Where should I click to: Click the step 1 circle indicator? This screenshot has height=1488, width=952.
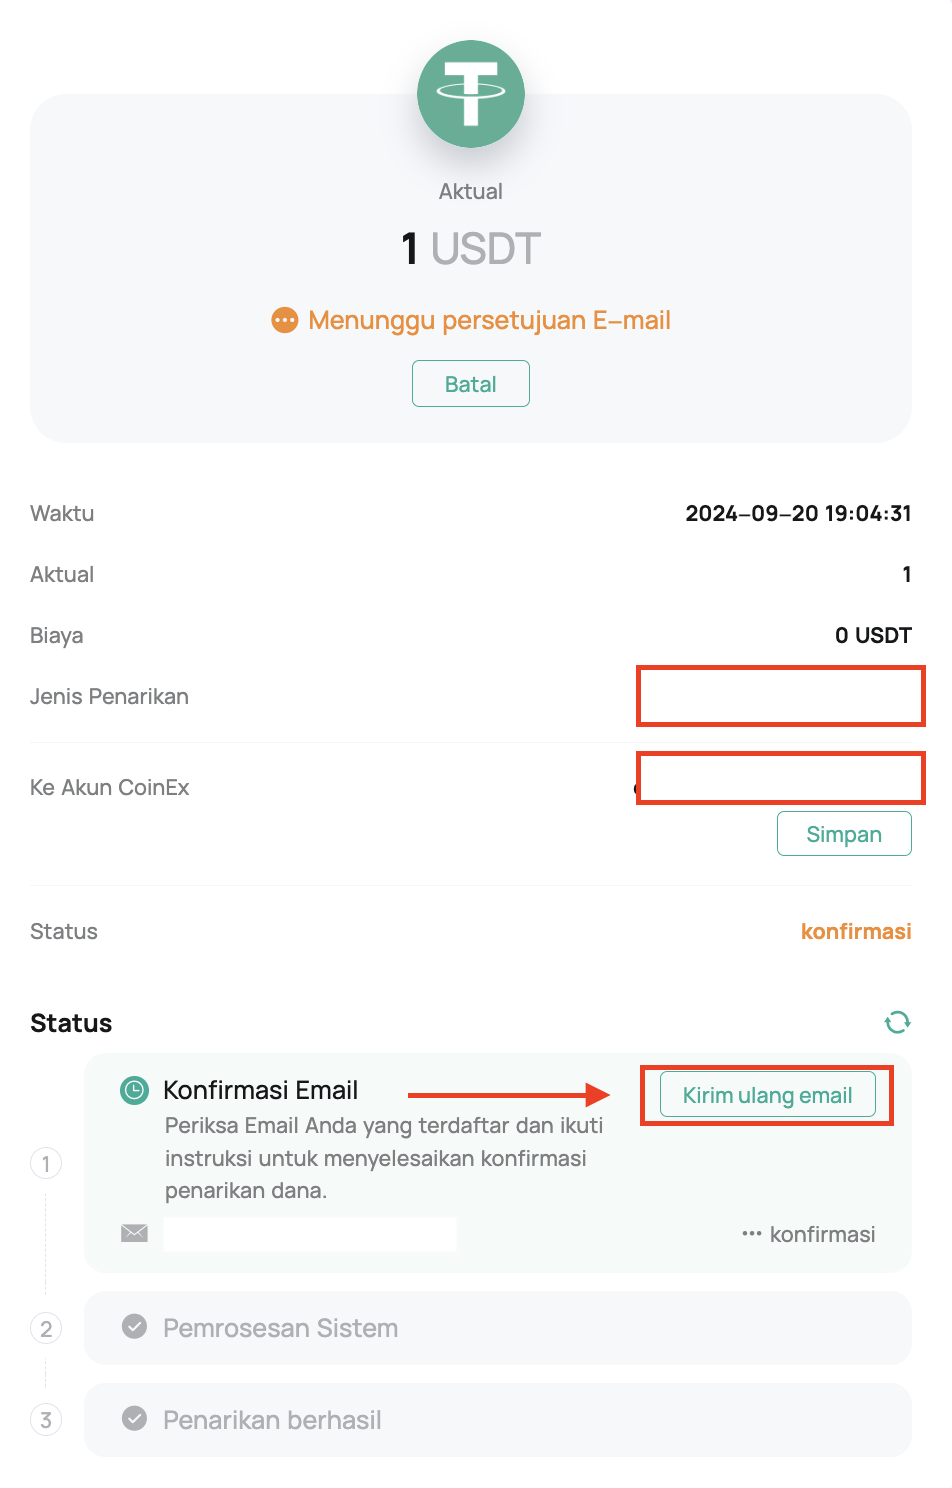point(46,1164)
